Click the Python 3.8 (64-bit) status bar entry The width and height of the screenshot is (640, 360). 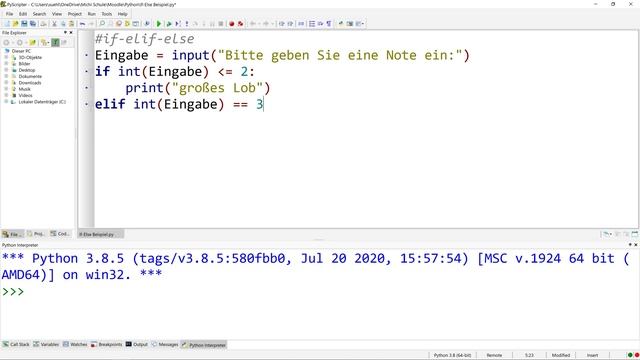click(x=452, y=355)
